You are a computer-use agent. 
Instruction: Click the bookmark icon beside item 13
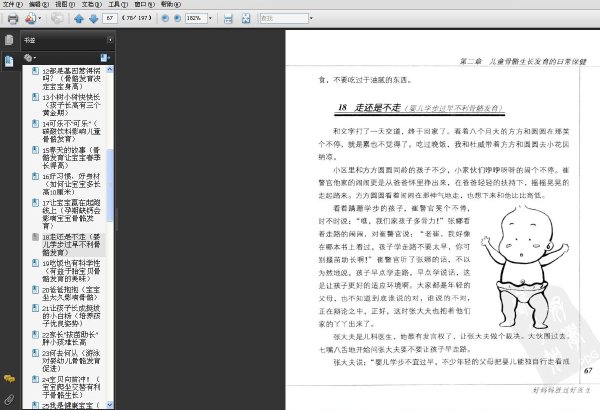pos(36,97)
